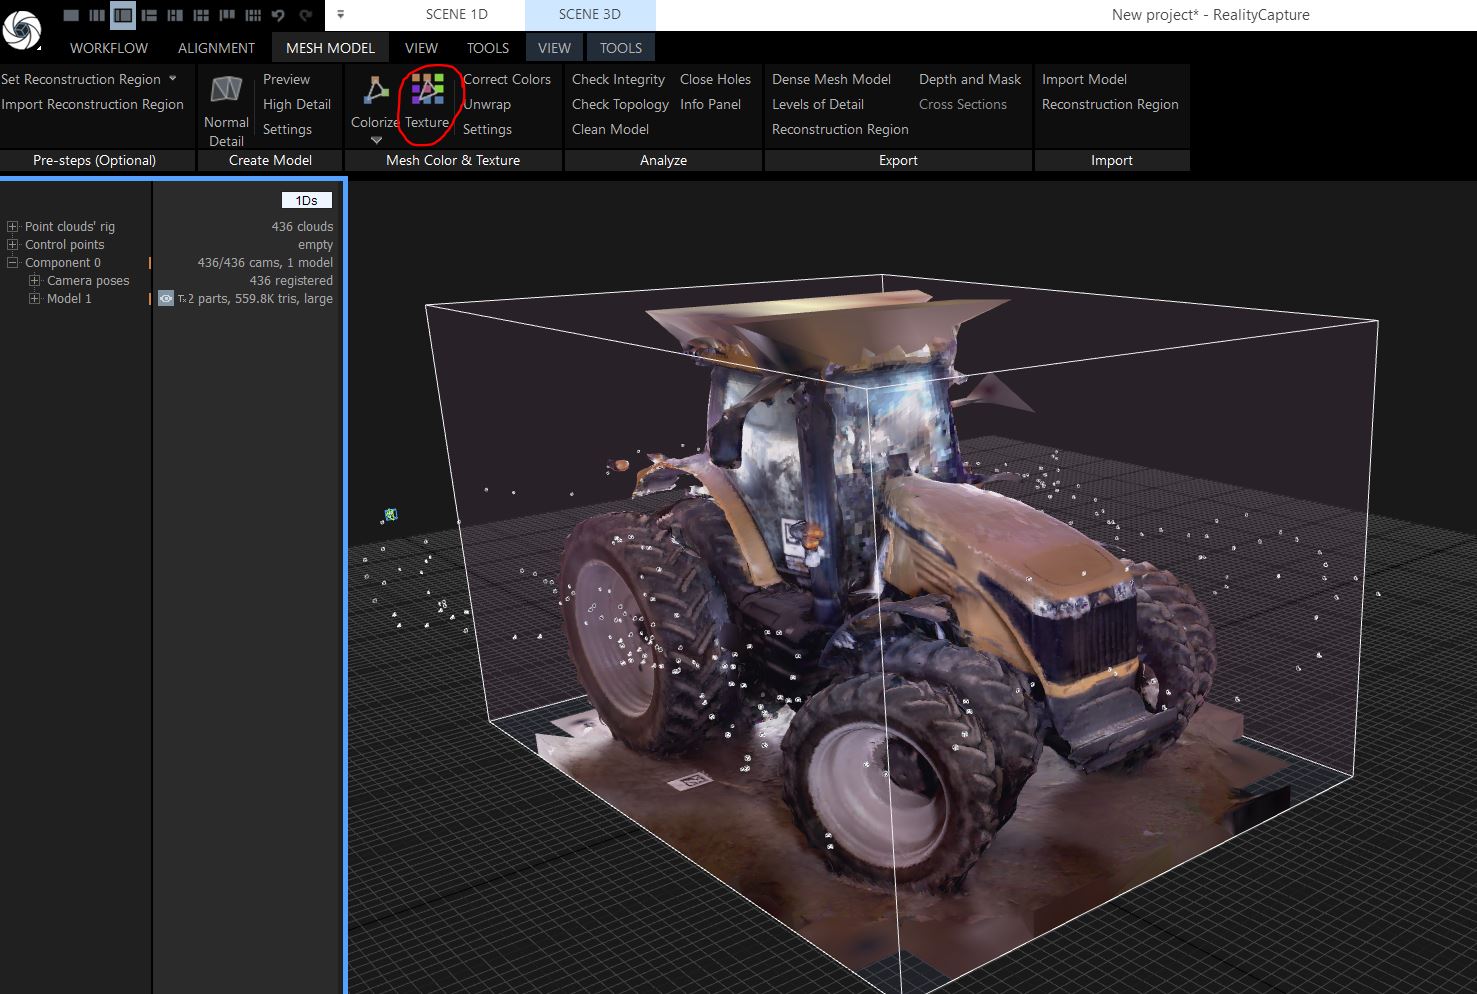Image resolution: width=1477 pixels, height=994 pixels.
Task: Expand the Point clouds' rig node
Action: click(x=13, y=227)
